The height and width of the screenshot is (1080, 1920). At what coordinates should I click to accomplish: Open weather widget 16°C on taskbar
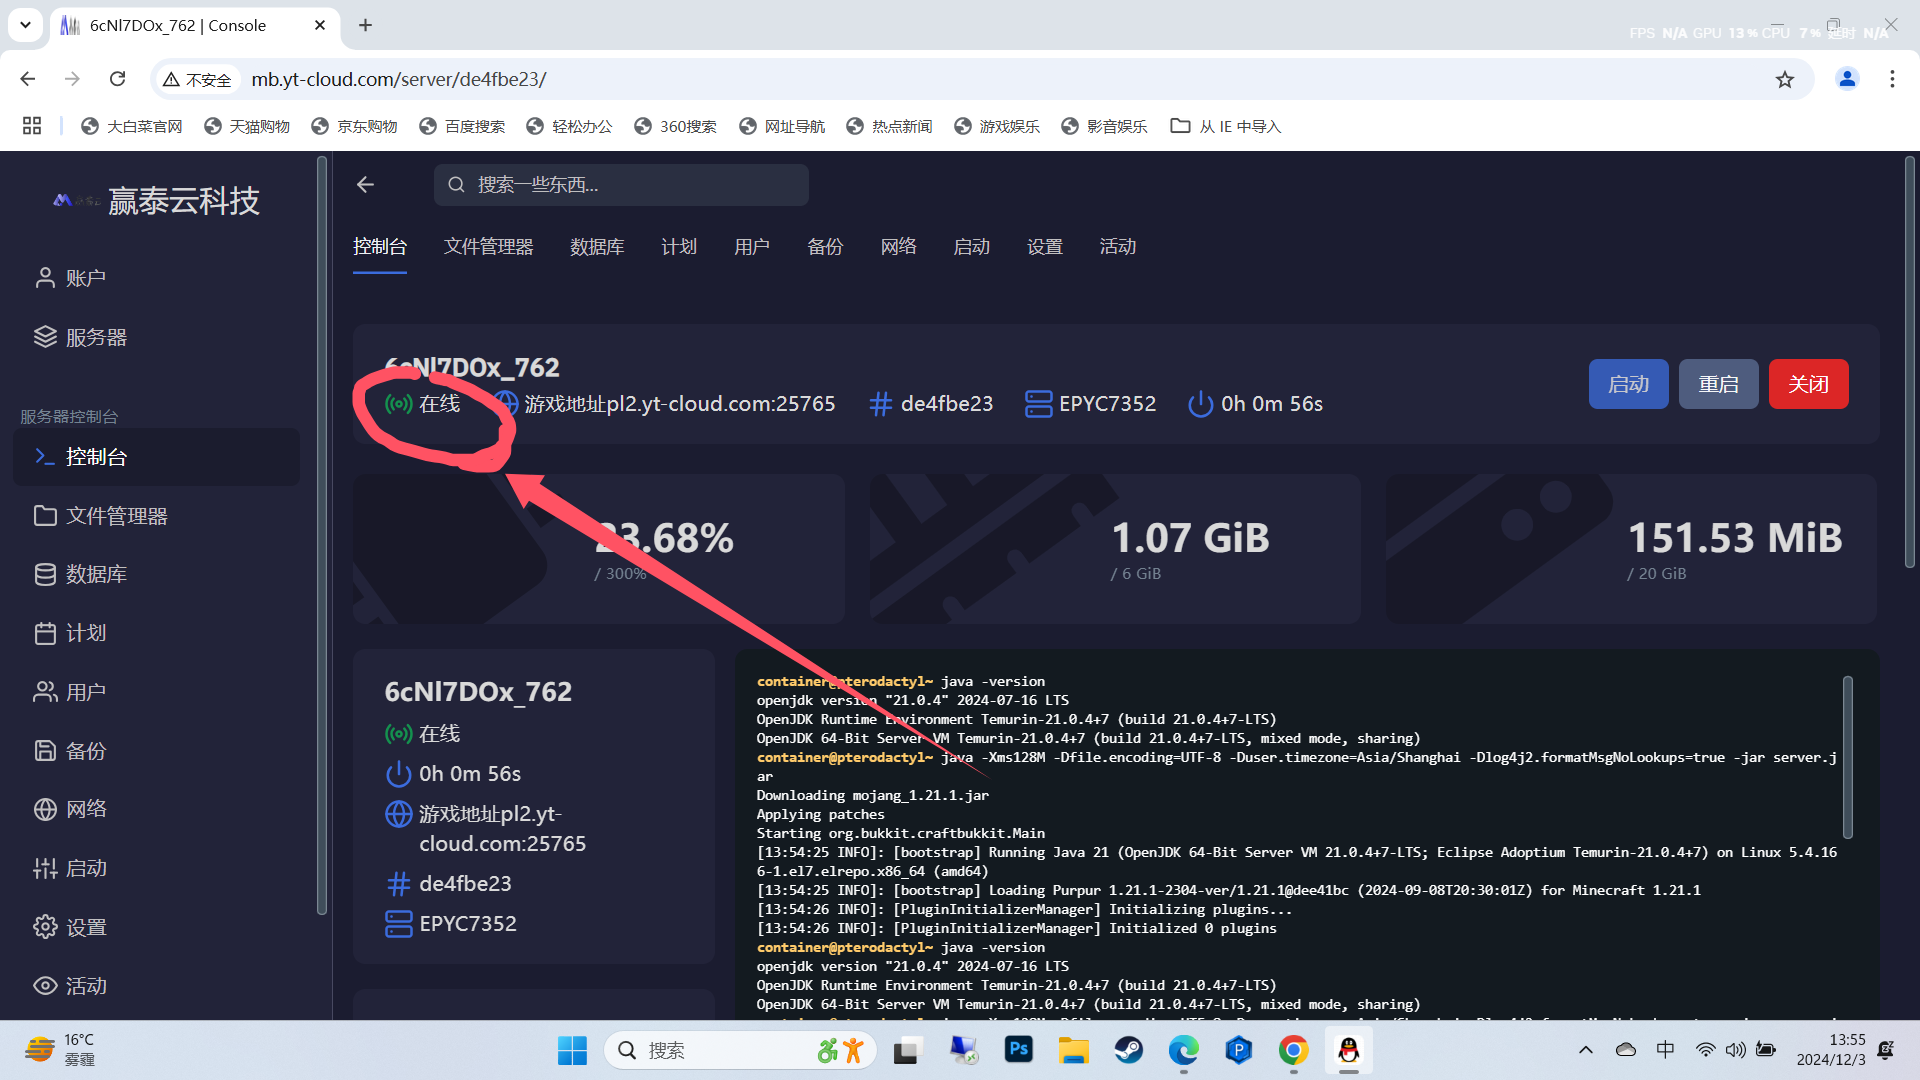60,1050
